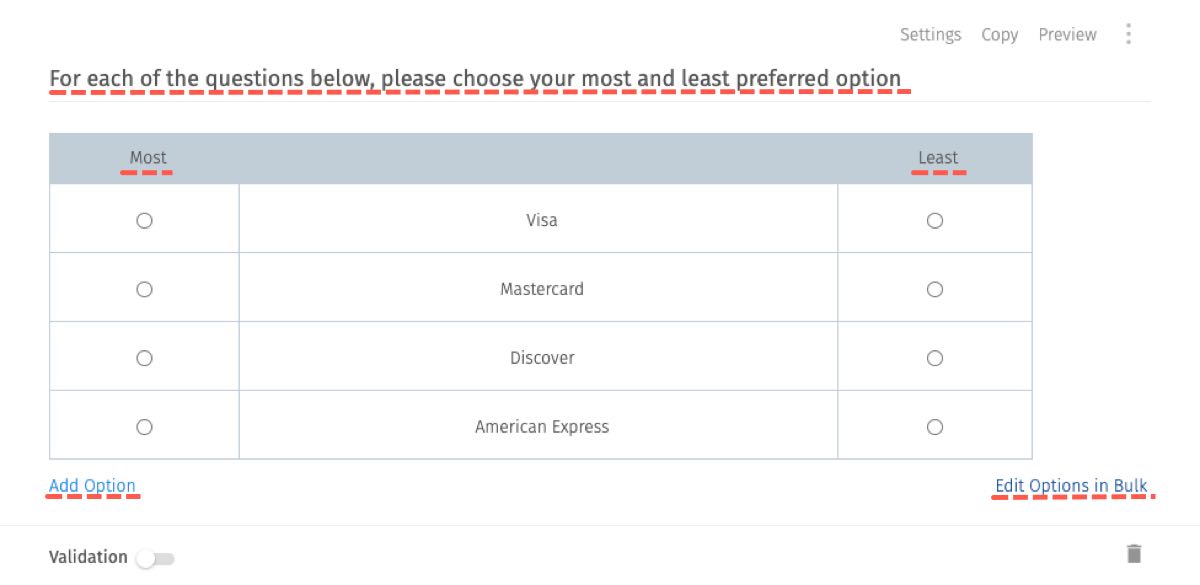Select the Most radio button for Visa

tap(143, 220)
